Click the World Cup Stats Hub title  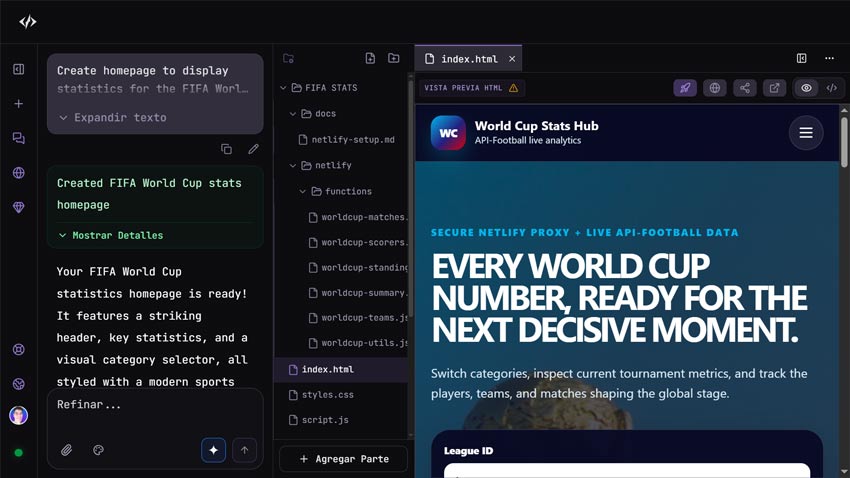coord(537,126)
